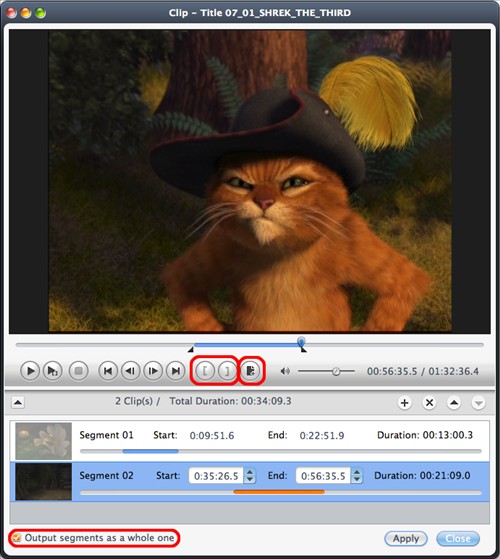Set segment end point bracket
This screenshot has height=559, width=500.
pos(227,371)
